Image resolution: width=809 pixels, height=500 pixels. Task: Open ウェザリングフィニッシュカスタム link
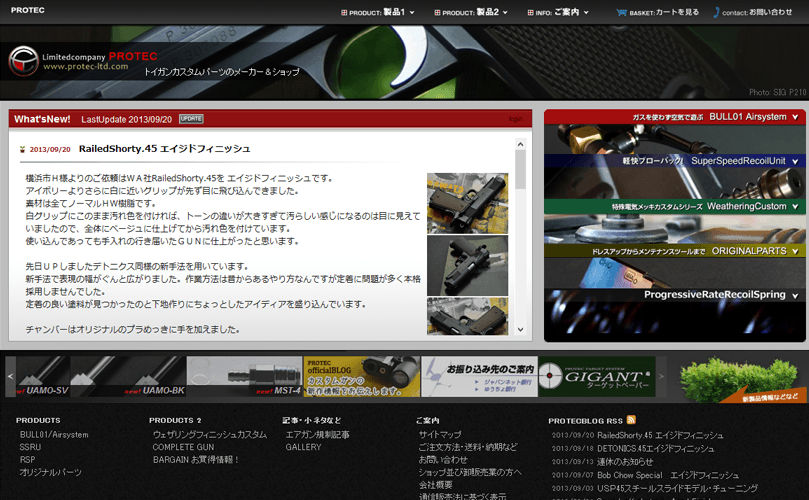click(x=210, y=435)
